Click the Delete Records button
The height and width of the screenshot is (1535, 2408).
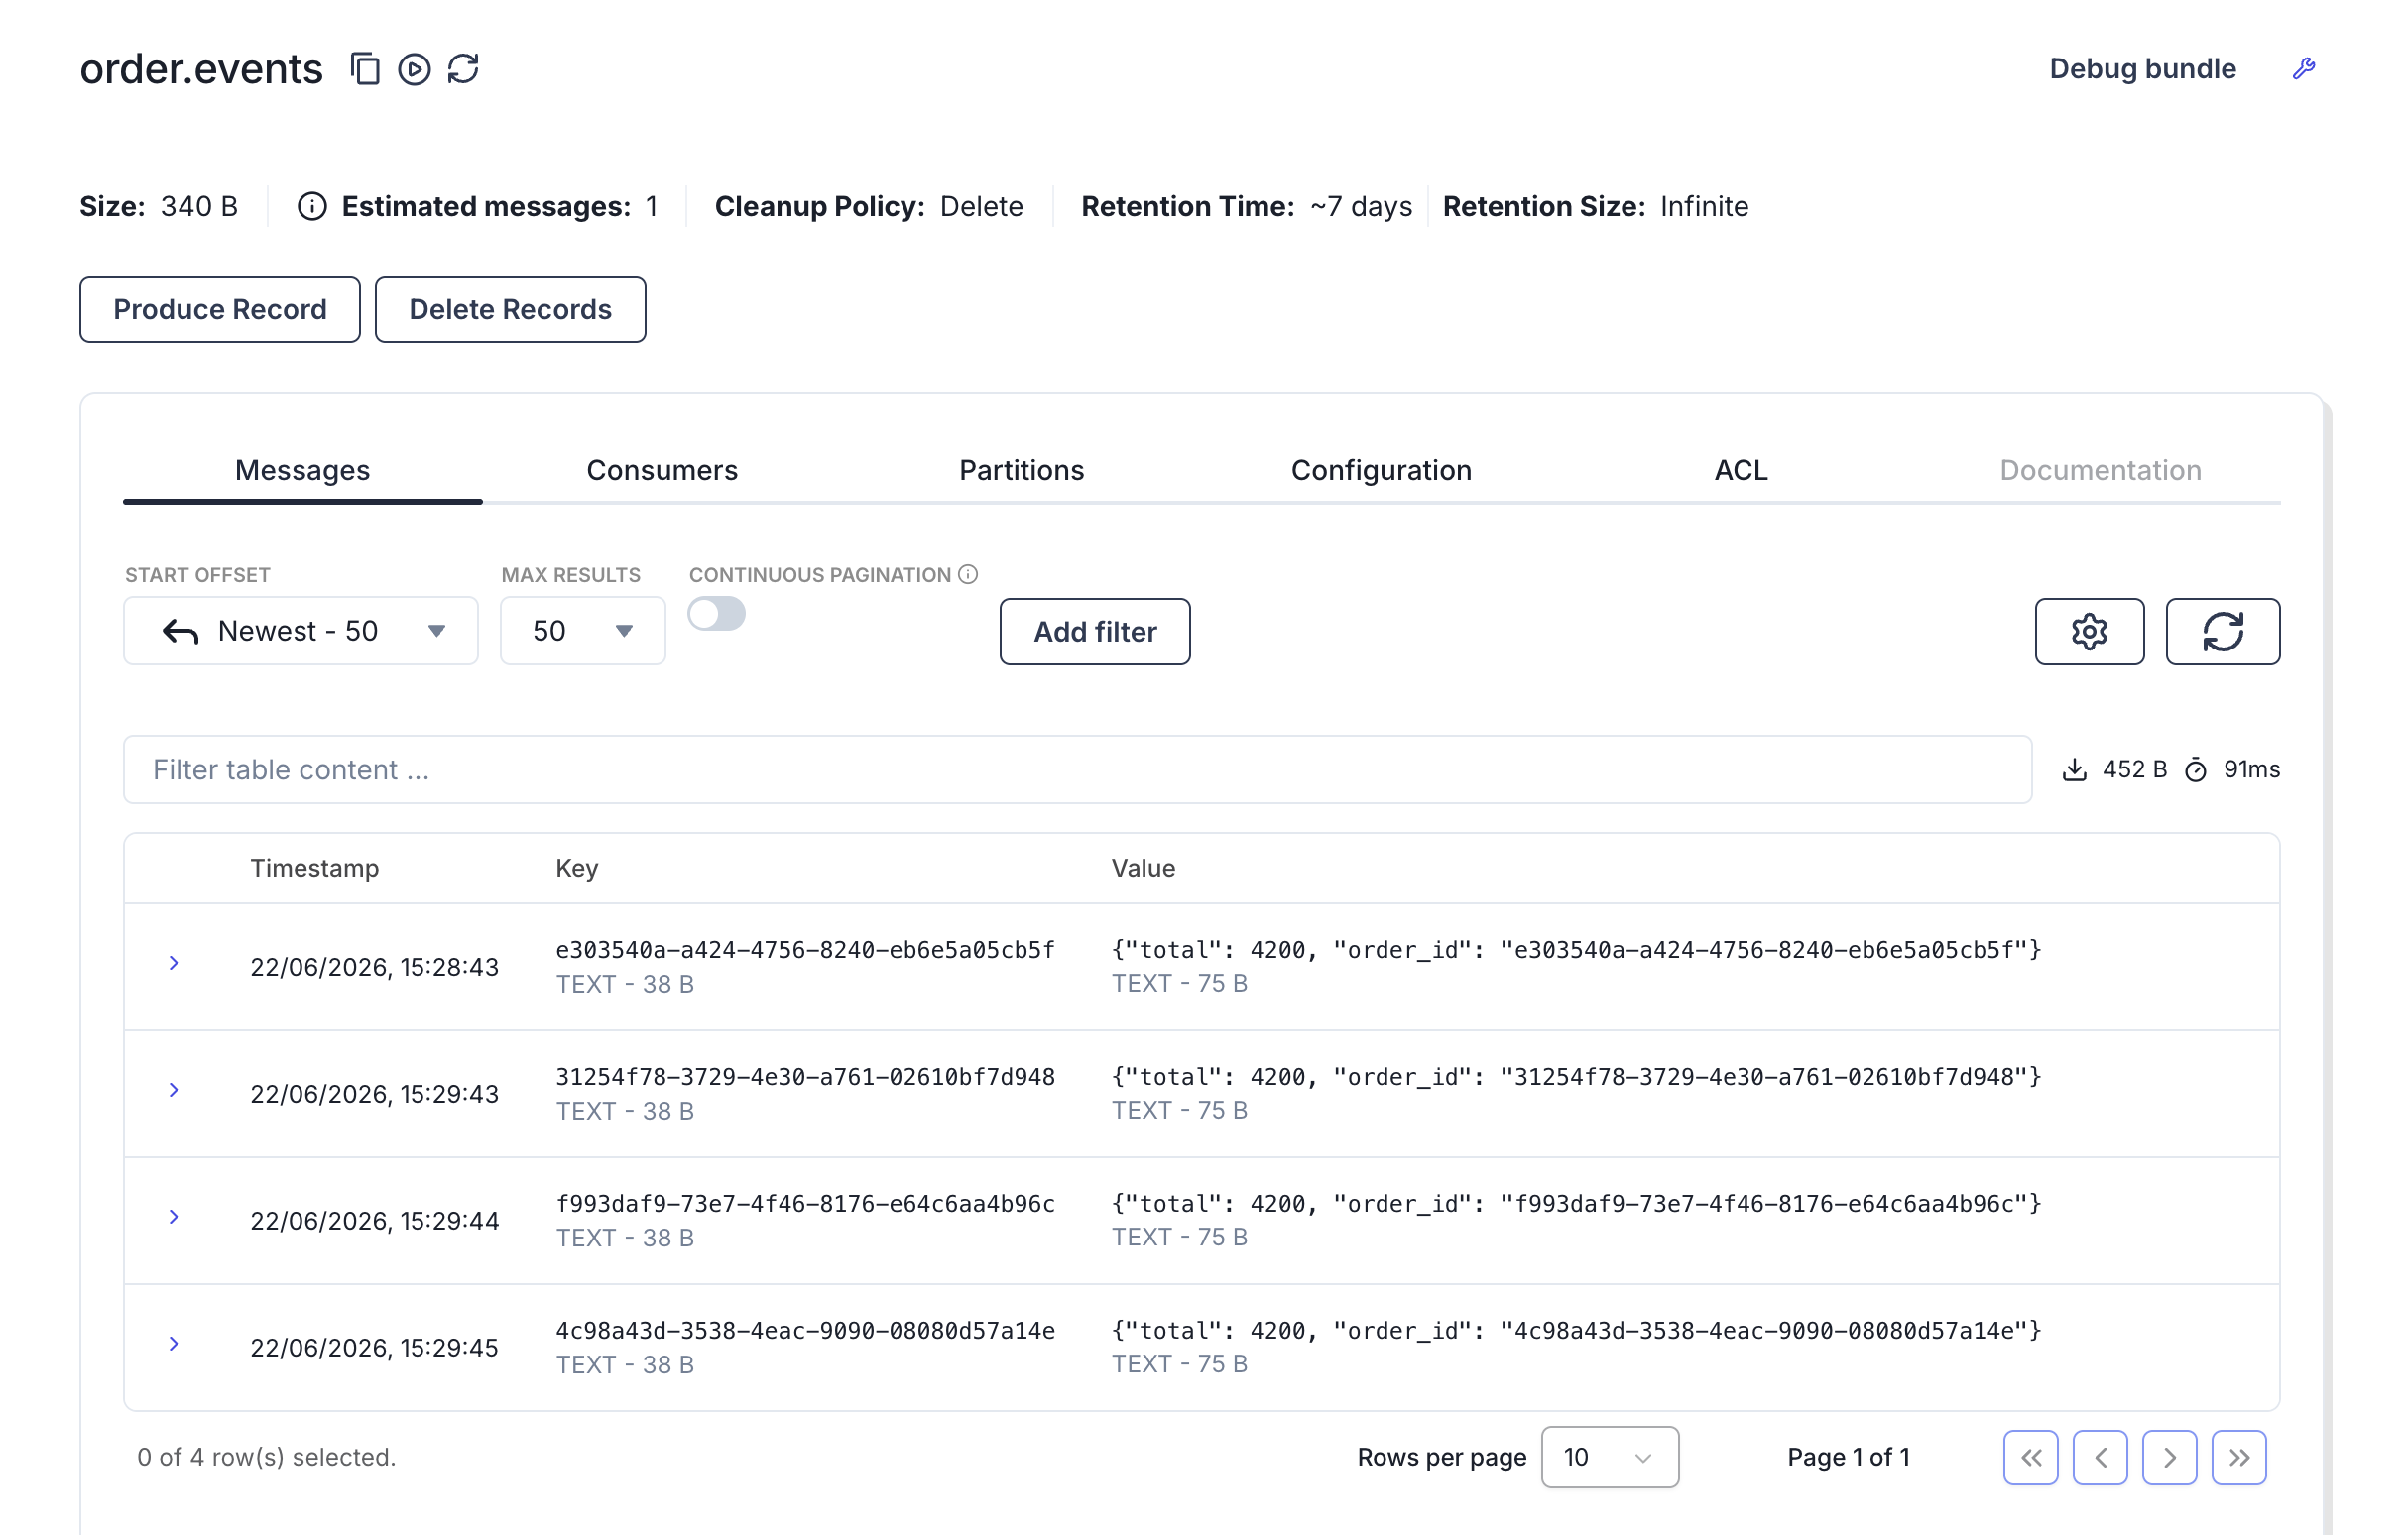[510, 310]
